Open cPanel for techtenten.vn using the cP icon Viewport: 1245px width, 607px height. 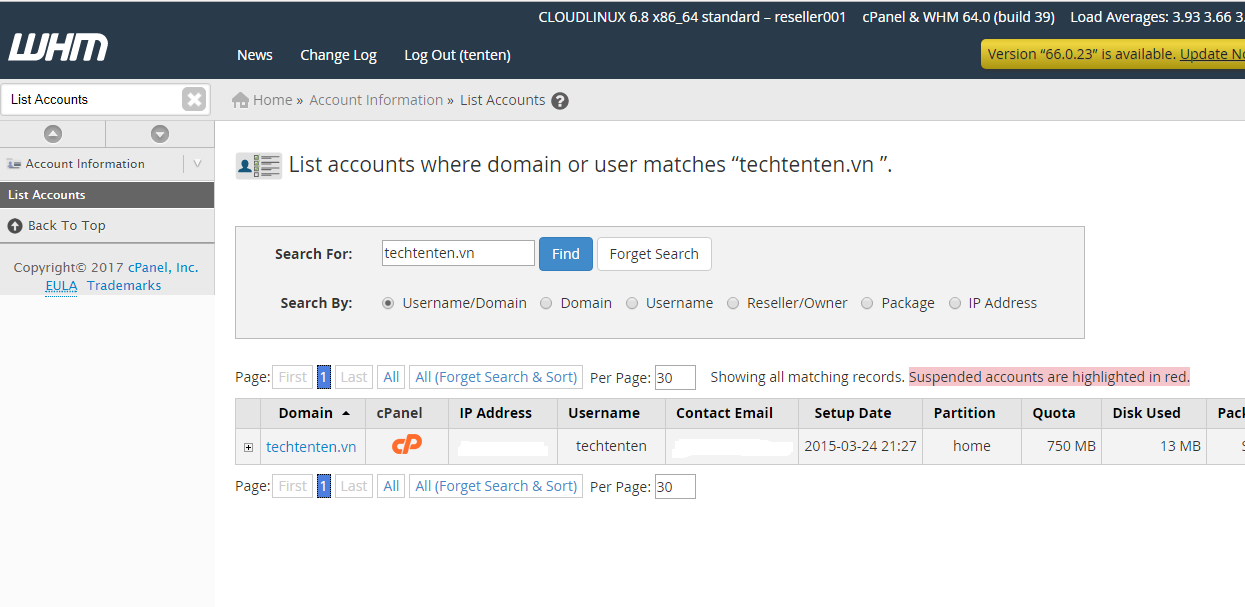407,445
